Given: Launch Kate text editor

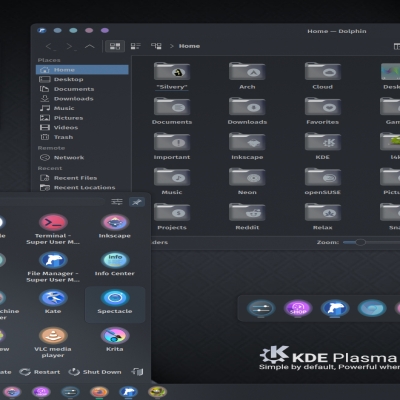Looking at the screenshot, I should (53, 302).
